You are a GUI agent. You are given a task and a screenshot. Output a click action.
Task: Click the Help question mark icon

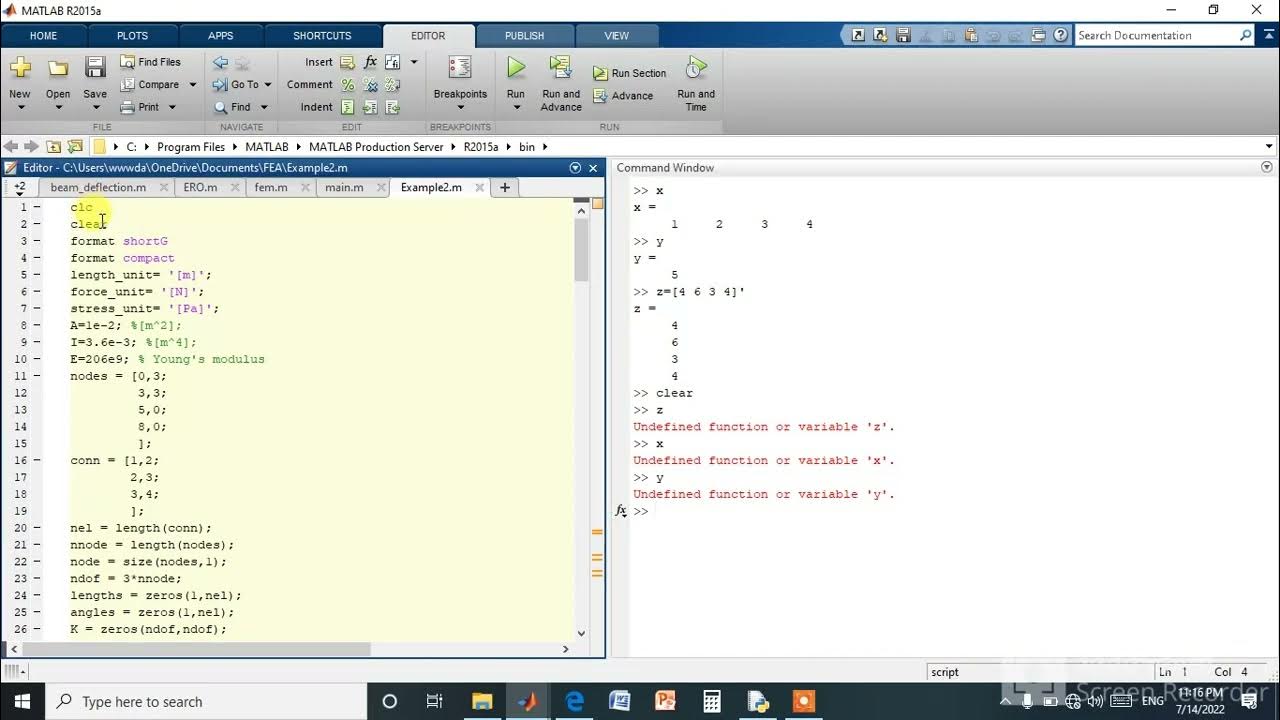[1060, 35]
